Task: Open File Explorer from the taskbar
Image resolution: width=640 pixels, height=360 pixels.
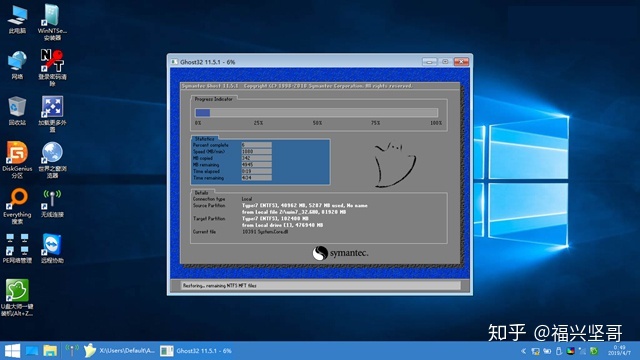Action: 50,351
